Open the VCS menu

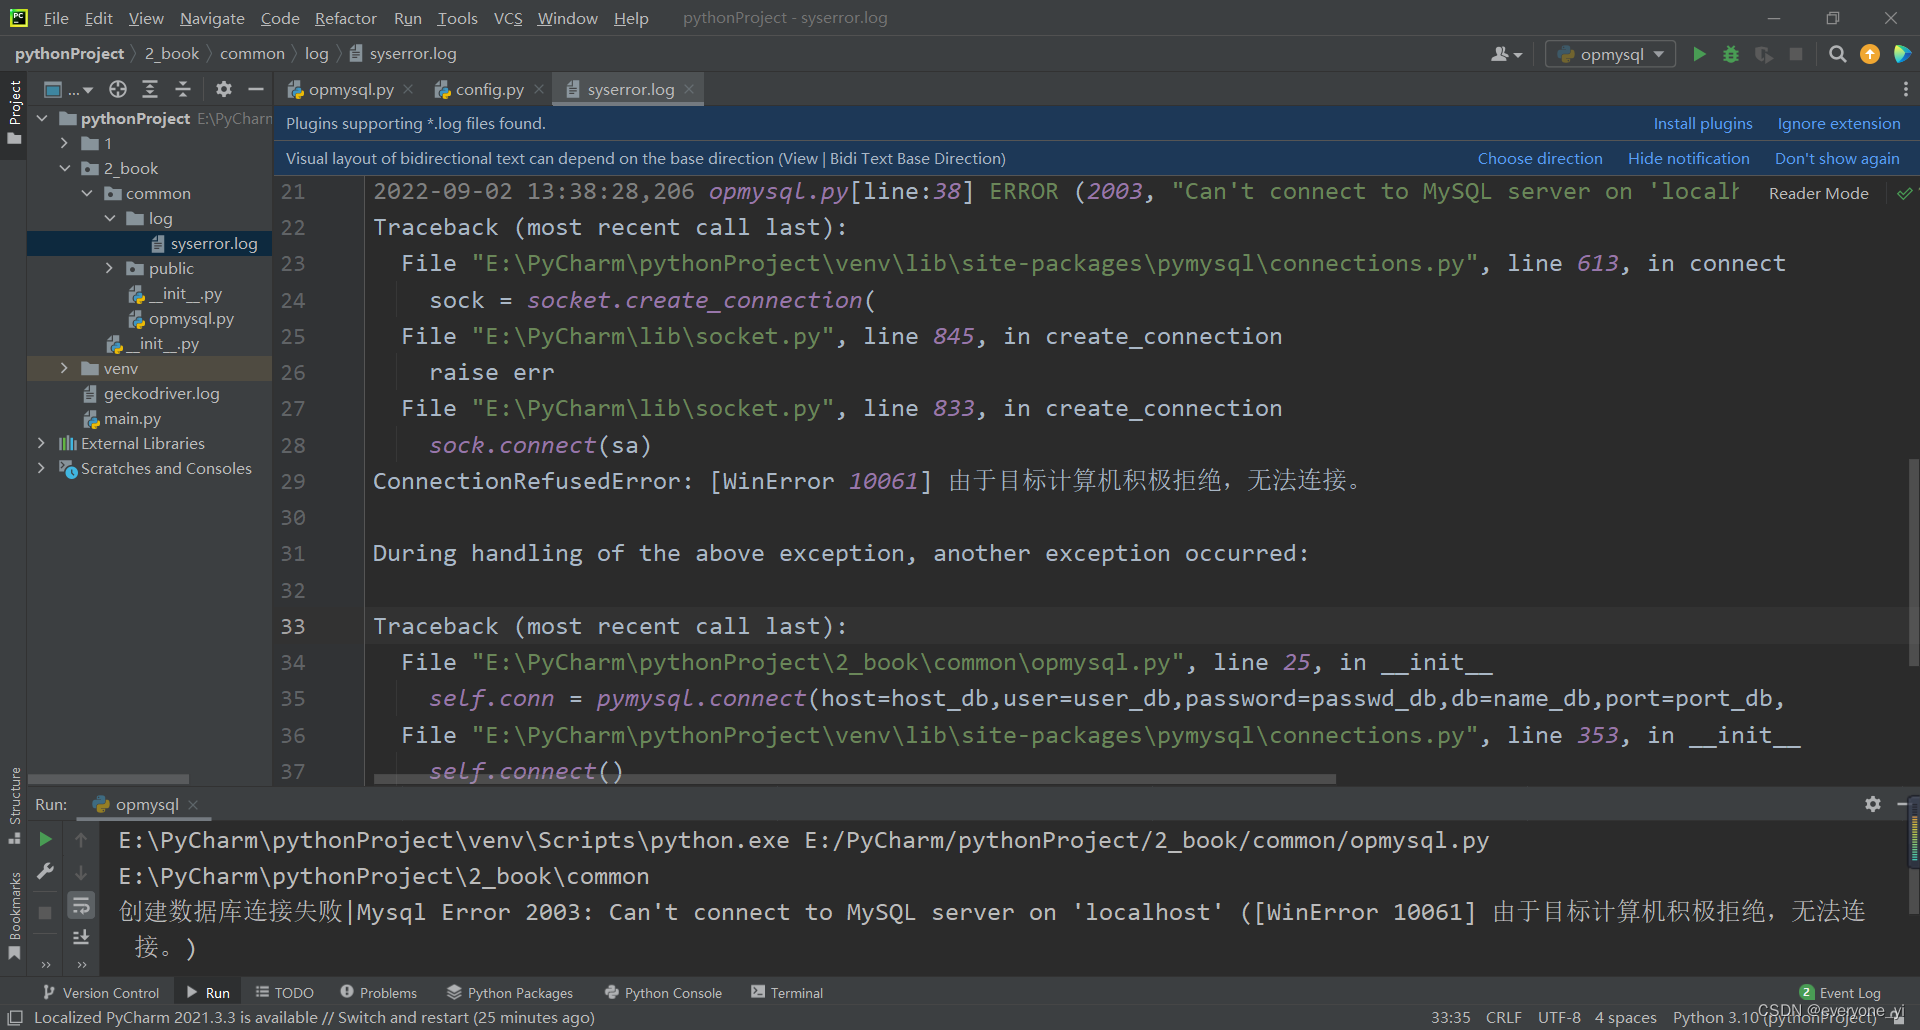click(508, 18)
